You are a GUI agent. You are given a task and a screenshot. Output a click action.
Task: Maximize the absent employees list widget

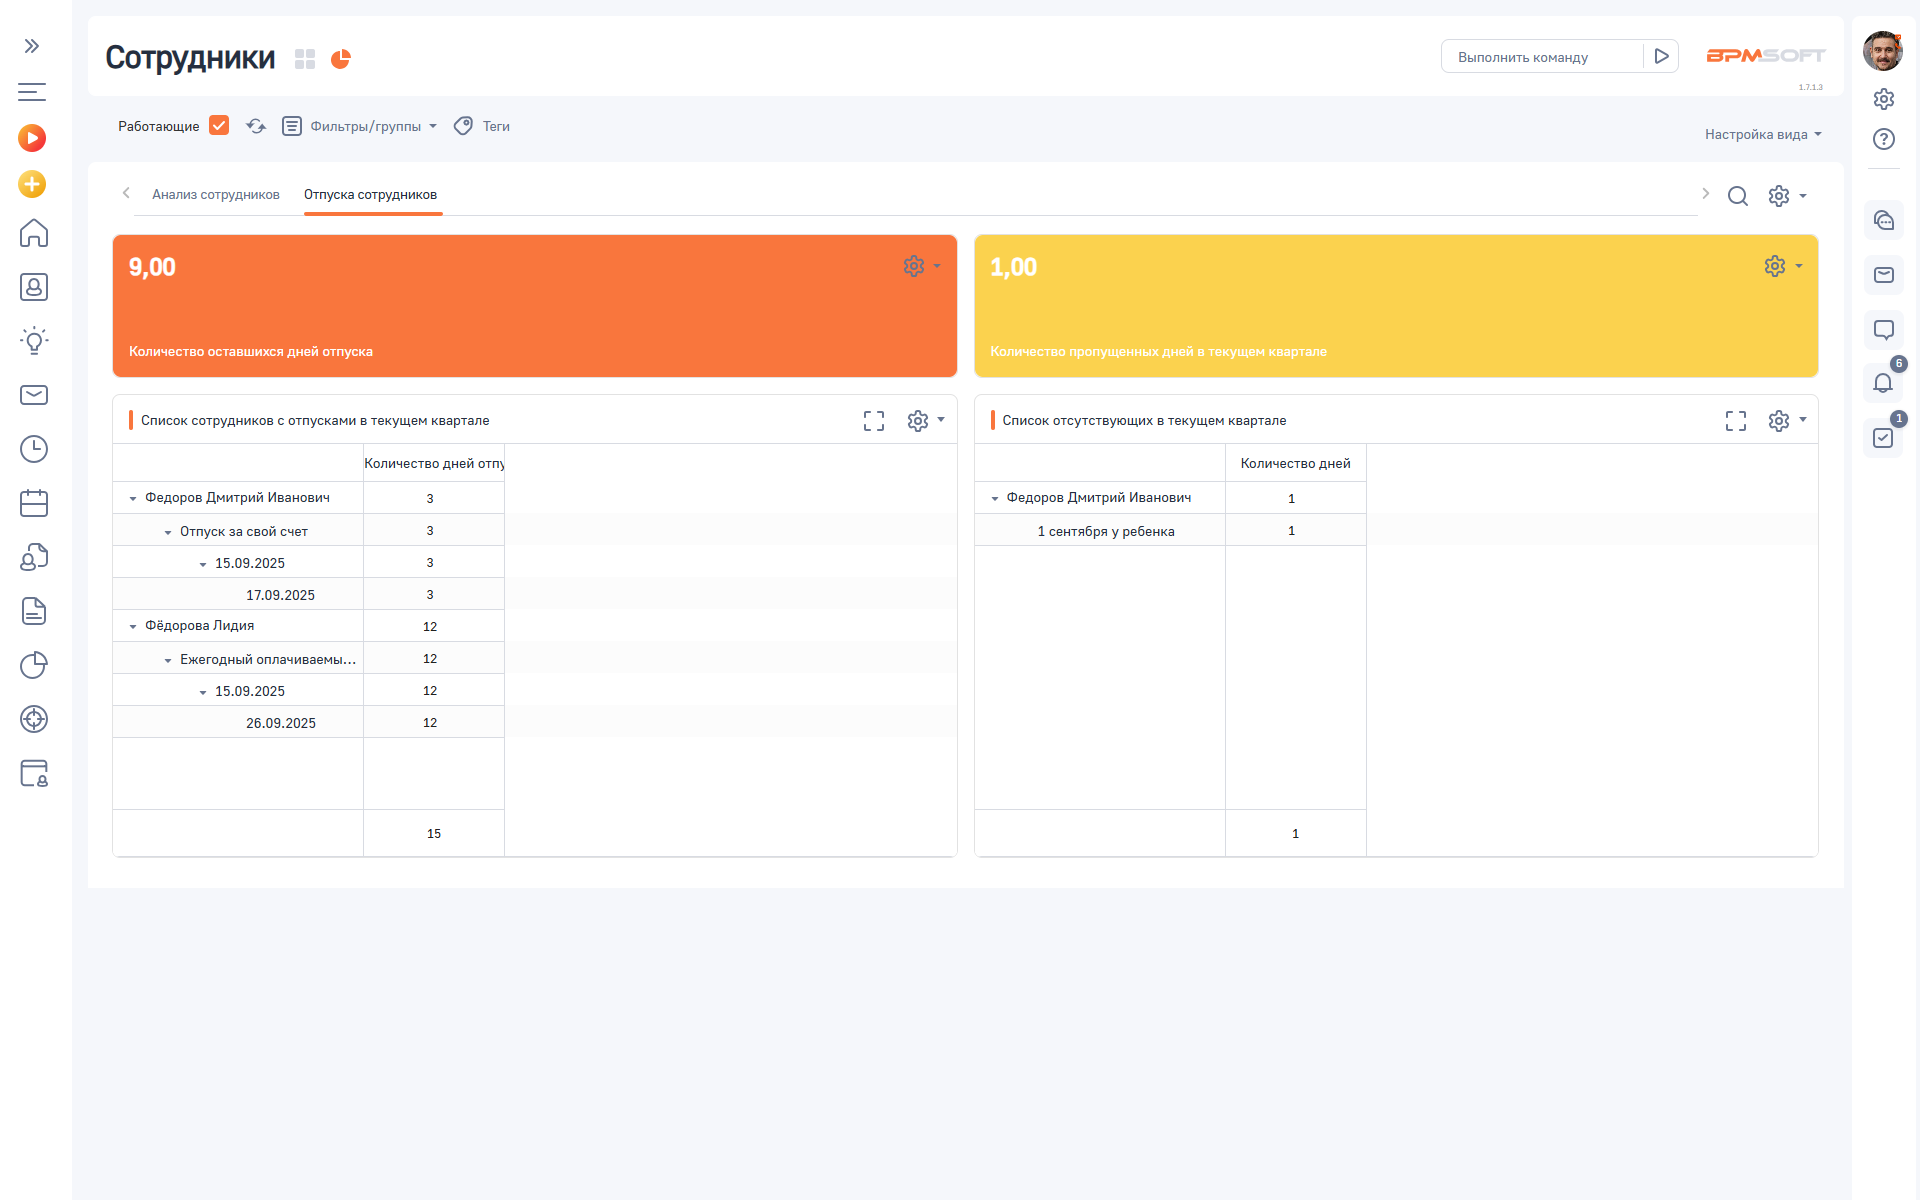(x=1736, y=421)
